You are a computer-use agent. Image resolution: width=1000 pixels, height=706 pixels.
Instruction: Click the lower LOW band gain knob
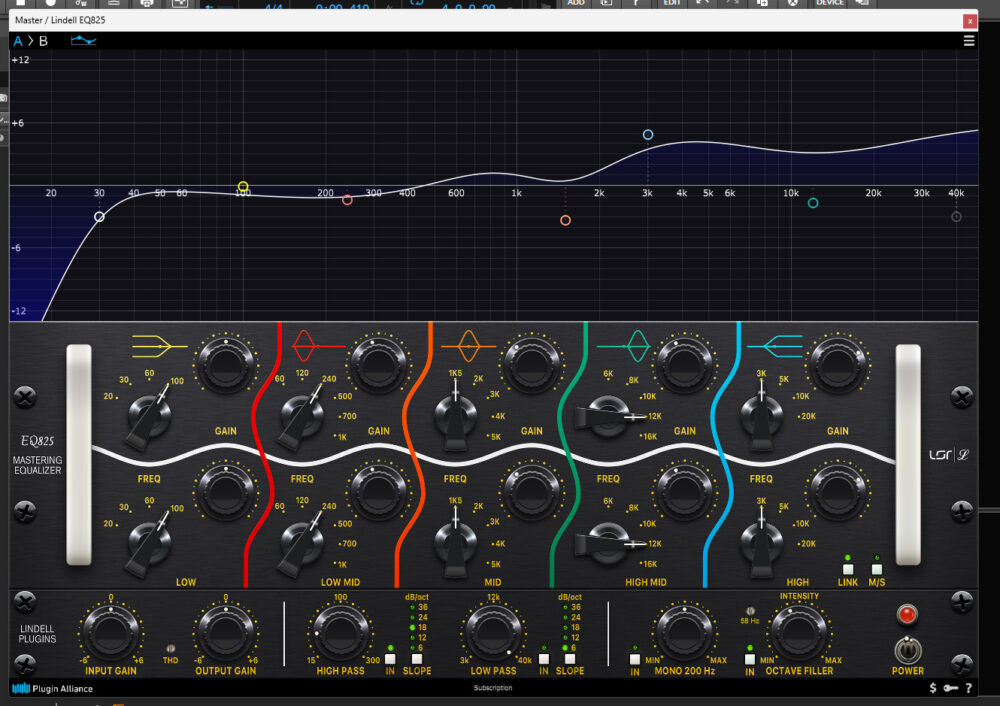click(x=225, y=492)
